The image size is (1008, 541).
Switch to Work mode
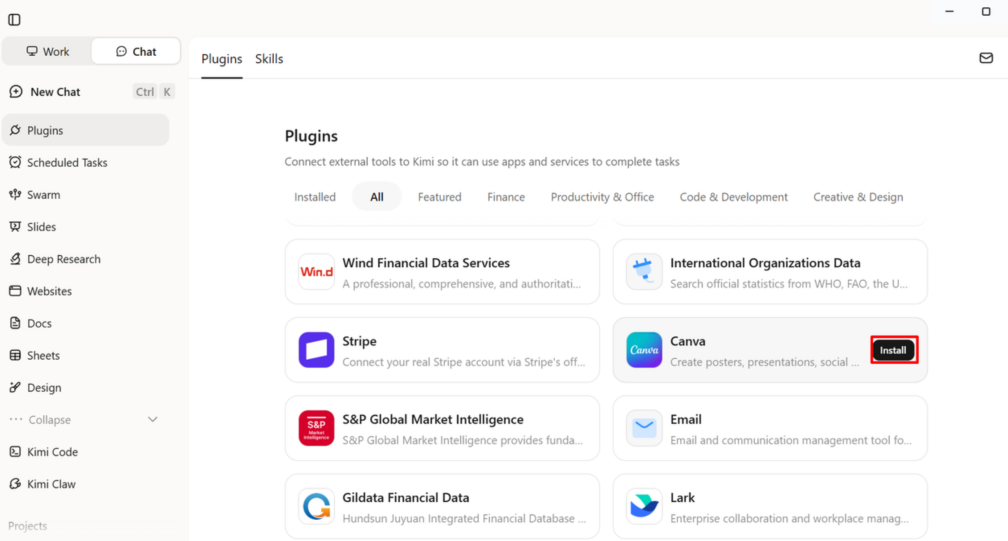(x=48, y=51)
